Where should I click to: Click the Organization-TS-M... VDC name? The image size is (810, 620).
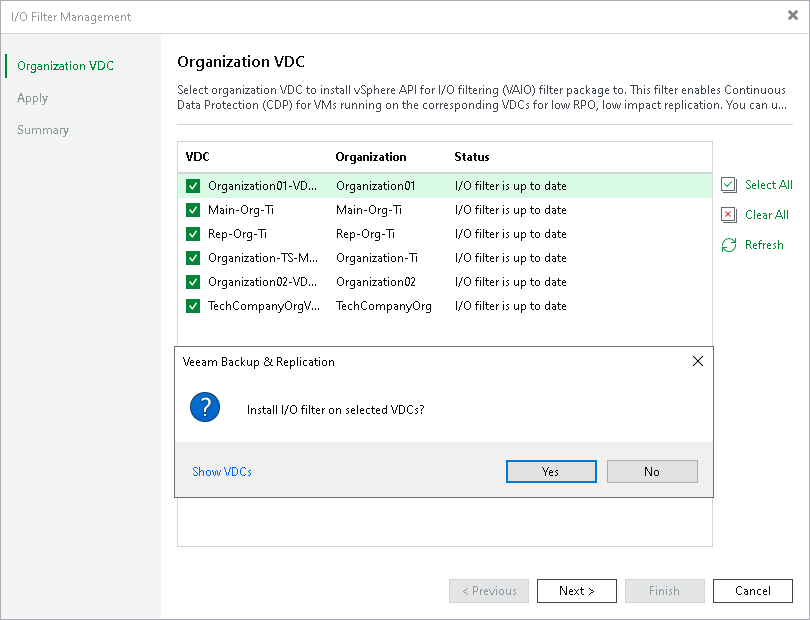pyautogui.click(x=263, y=258)
